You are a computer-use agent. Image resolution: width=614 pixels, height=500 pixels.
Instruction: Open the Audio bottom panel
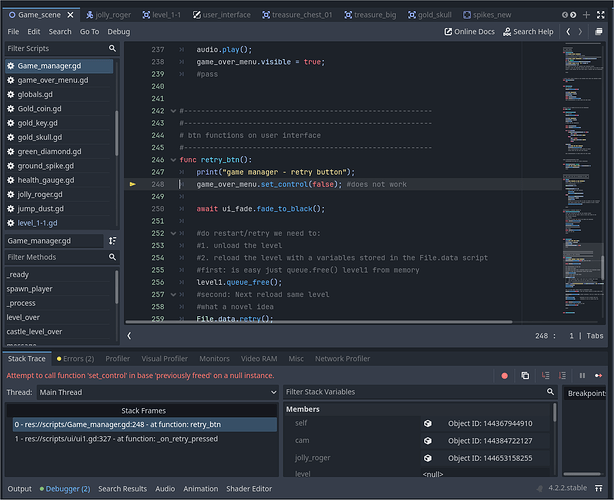pyautogui.click(x=165, y=489)
